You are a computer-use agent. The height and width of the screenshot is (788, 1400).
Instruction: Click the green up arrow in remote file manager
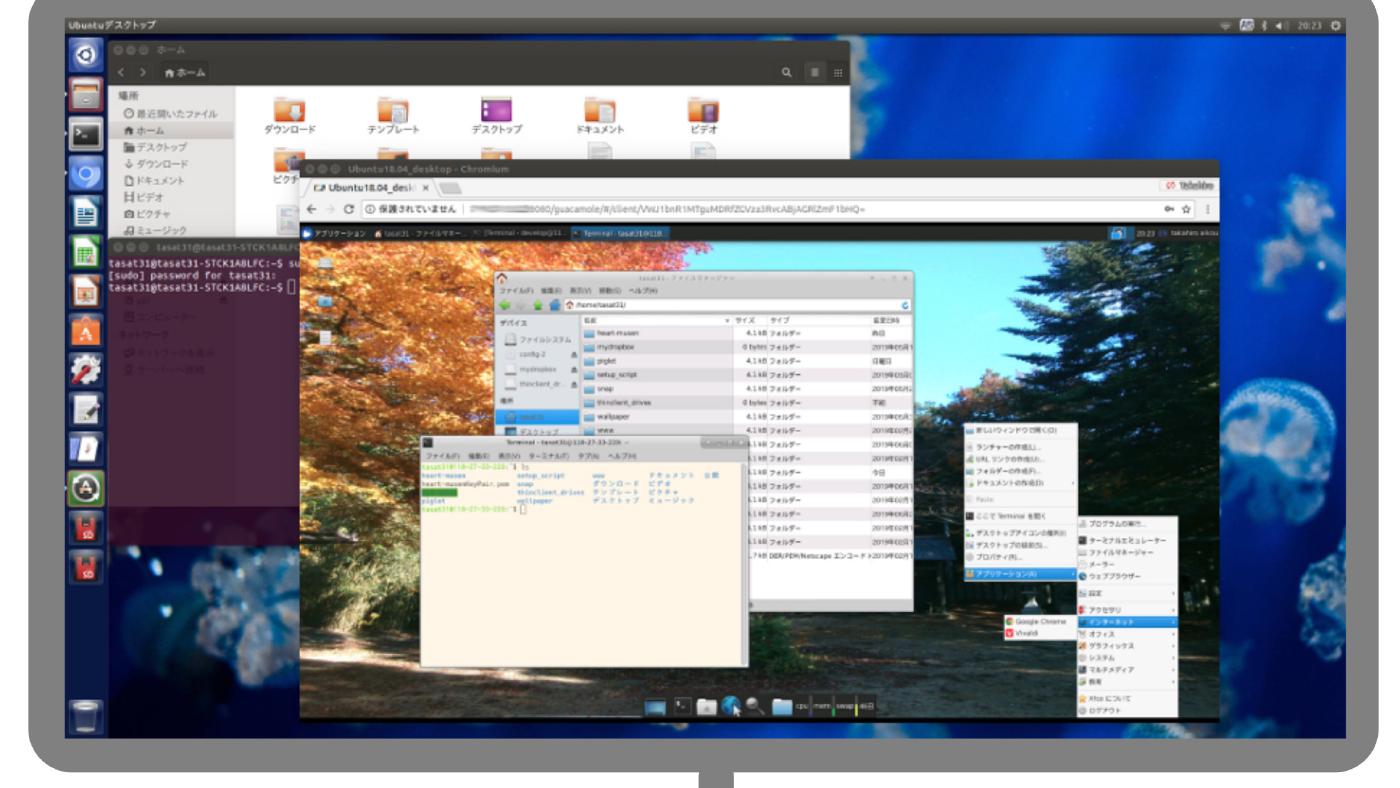click(536, 304)
